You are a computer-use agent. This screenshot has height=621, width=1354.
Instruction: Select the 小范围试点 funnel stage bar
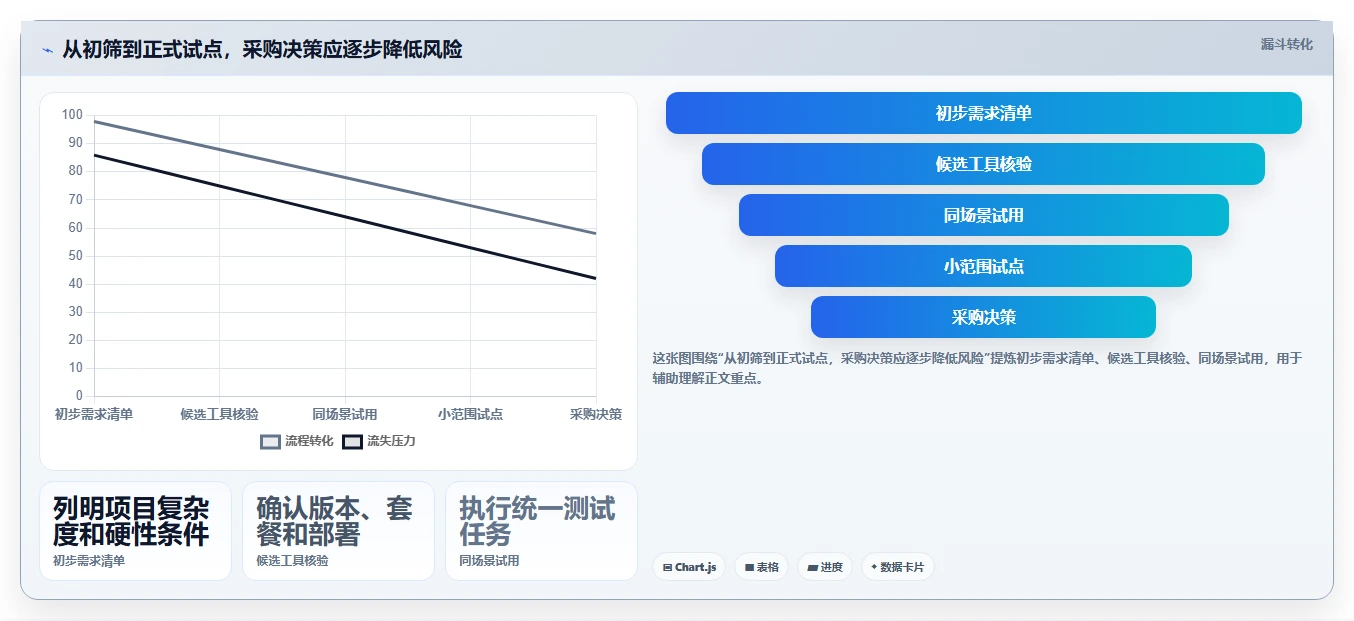[x=984, y=266]
